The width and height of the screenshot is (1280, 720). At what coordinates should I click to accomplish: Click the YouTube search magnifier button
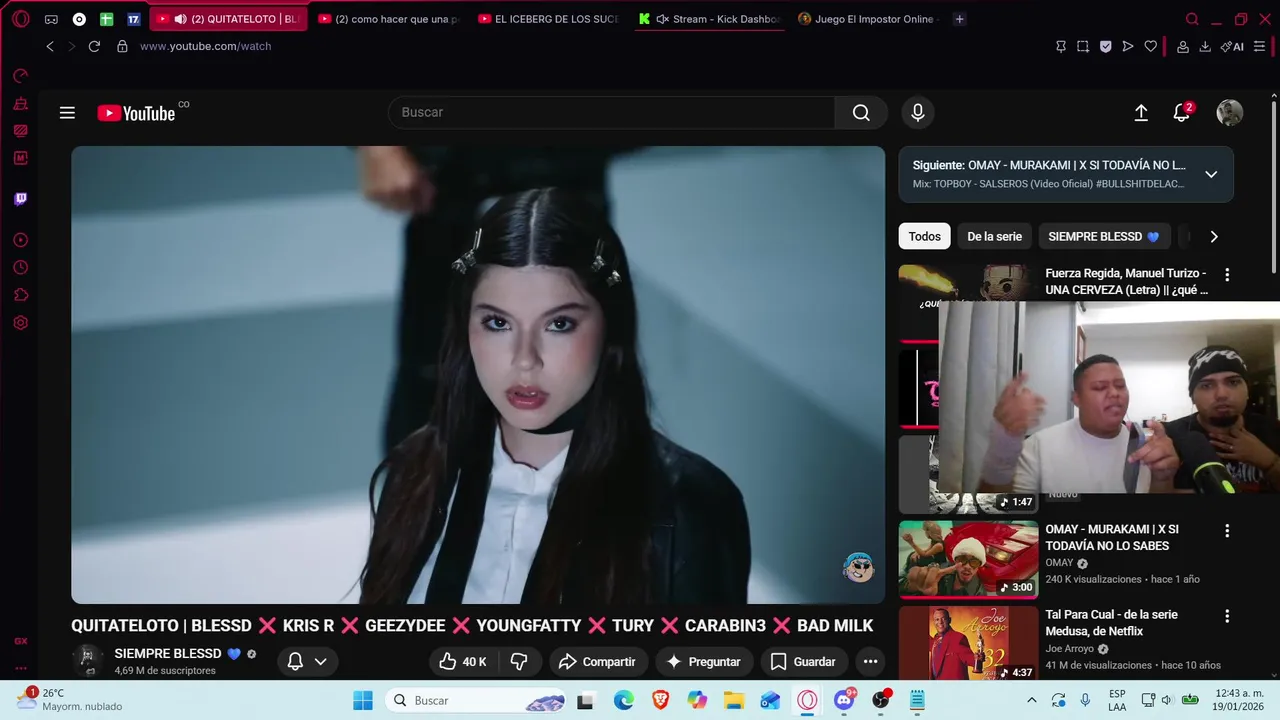click(x=861, y=112)
